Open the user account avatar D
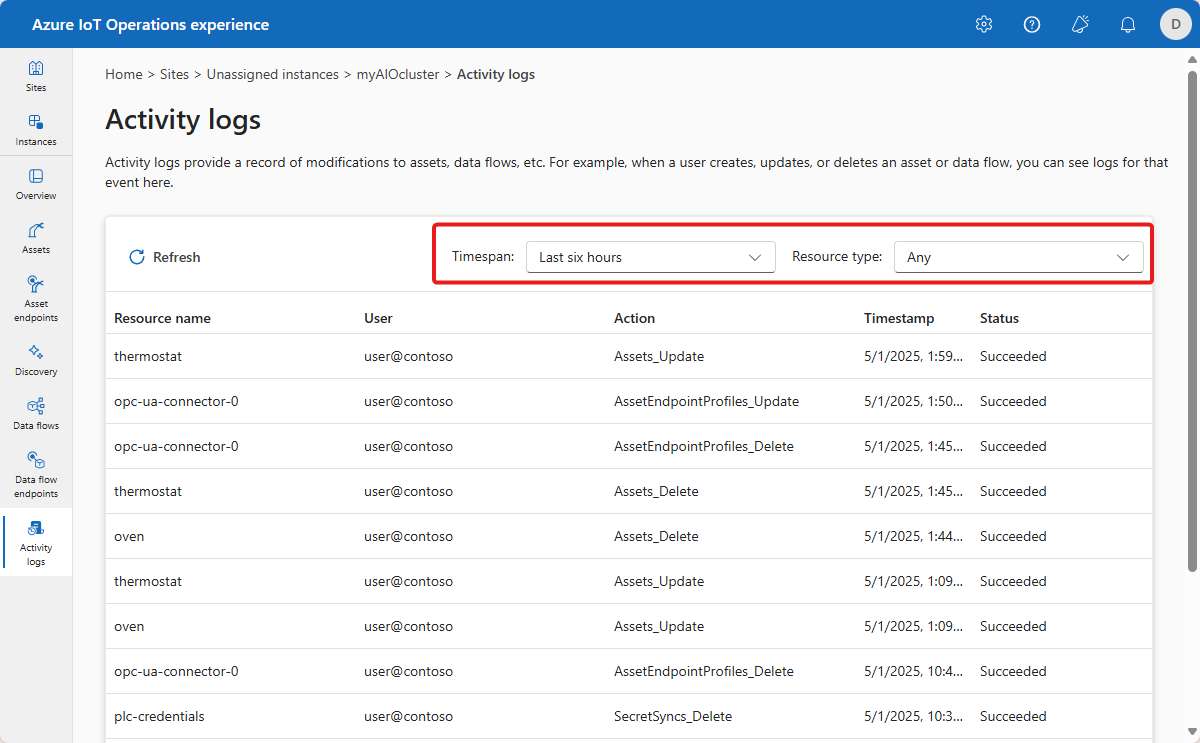Viewport: 1200px width, 743px height. pyautogui.click(x=1175, y=24)
